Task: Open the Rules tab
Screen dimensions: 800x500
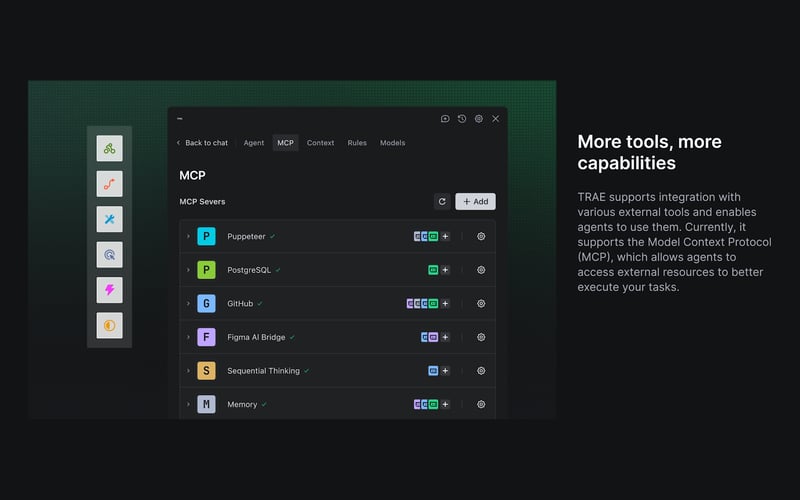Action: point(357,143)
